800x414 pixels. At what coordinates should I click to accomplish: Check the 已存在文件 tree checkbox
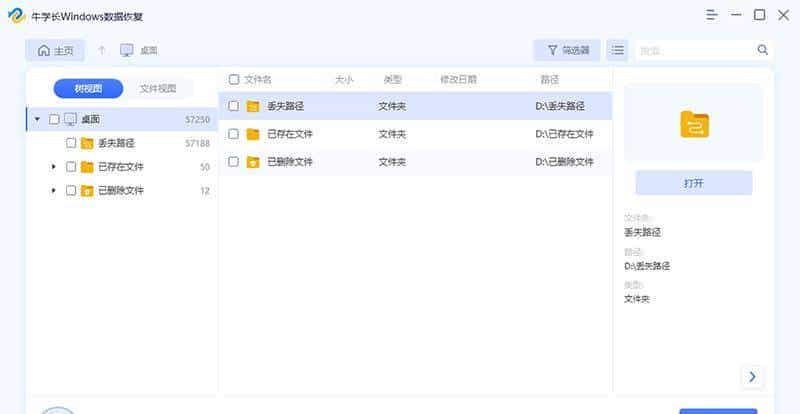tap(71, 166)
